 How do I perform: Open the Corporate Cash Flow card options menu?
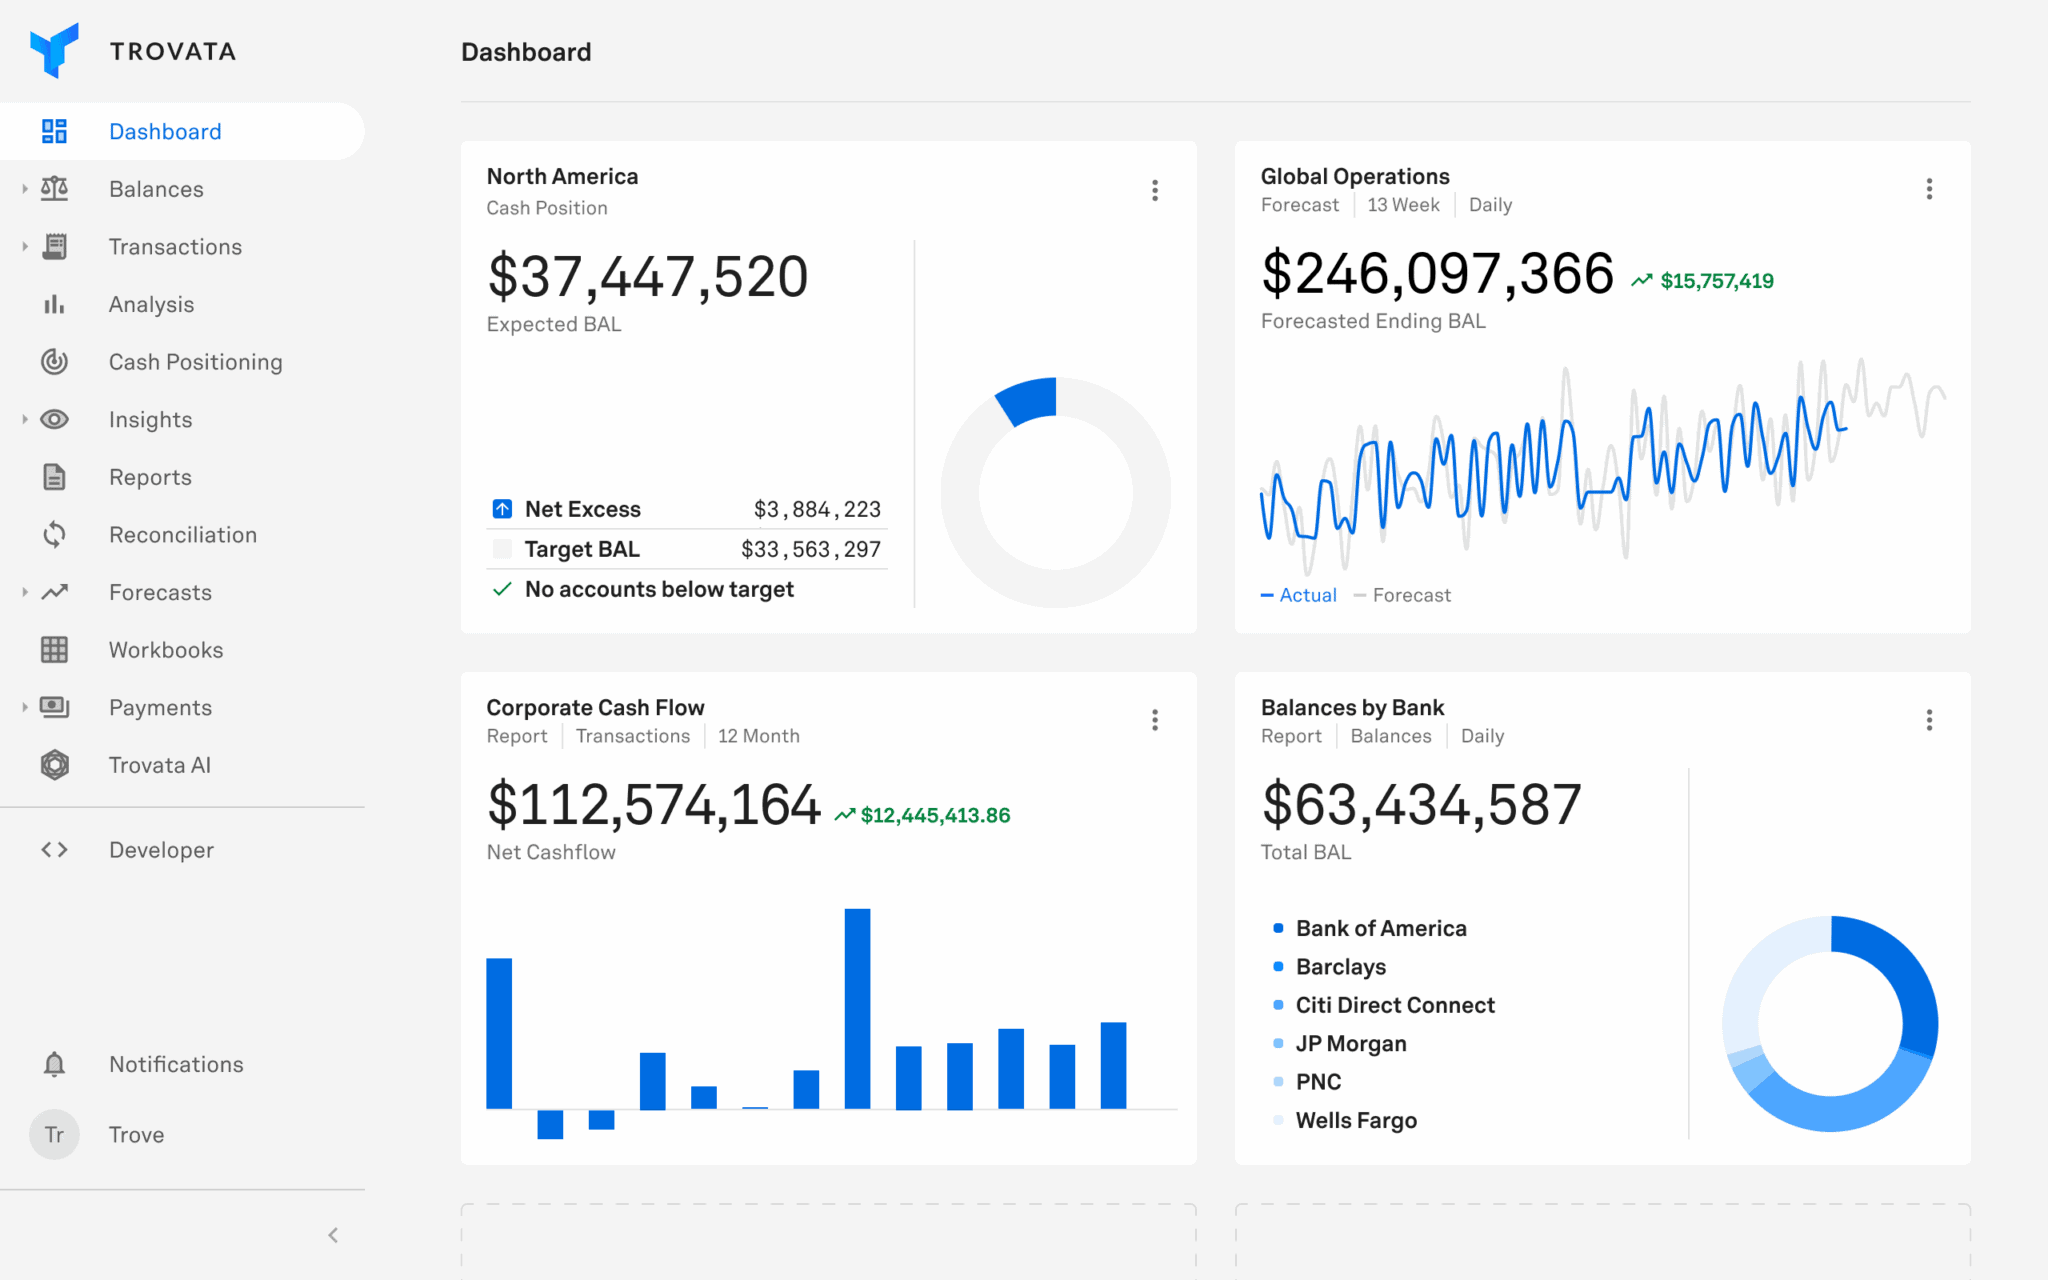(1154, 719)
